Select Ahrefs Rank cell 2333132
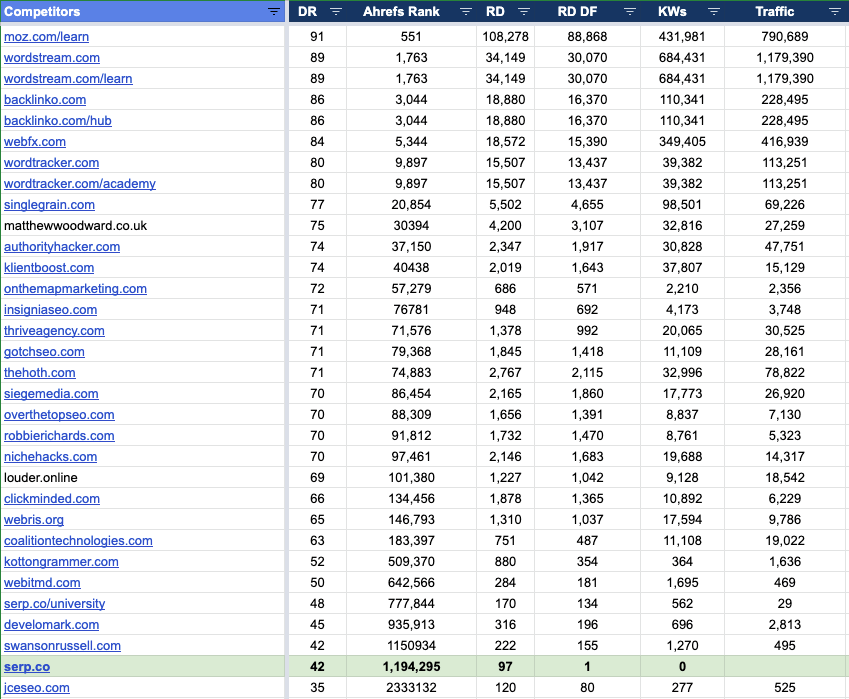 click(412, 688)
